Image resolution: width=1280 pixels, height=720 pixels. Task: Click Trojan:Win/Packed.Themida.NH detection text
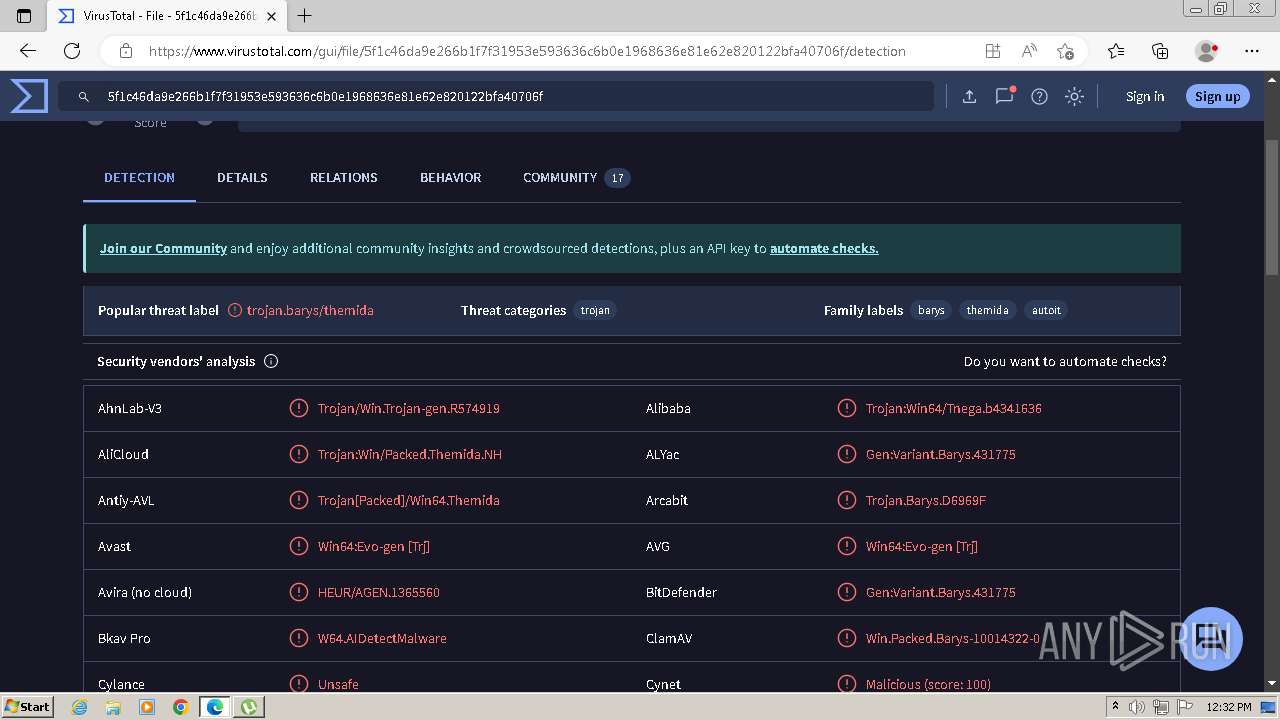coord(410,454)
